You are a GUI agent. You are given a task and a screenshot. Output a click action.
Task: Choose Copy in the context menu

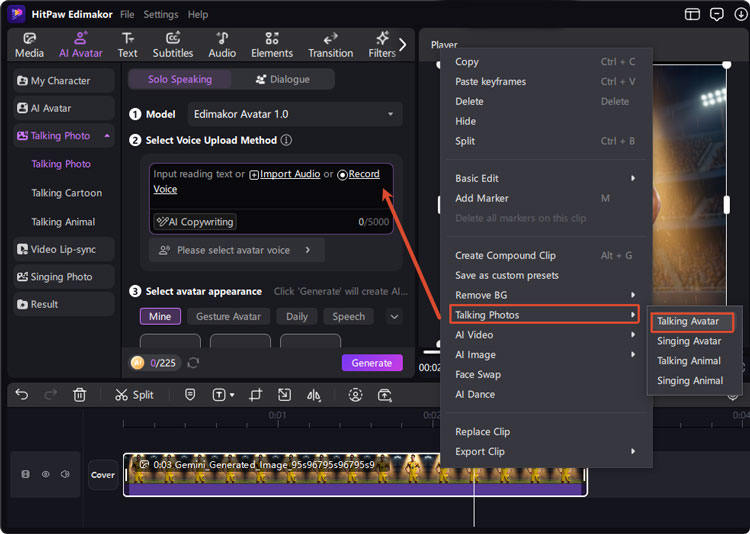[545, 62]
